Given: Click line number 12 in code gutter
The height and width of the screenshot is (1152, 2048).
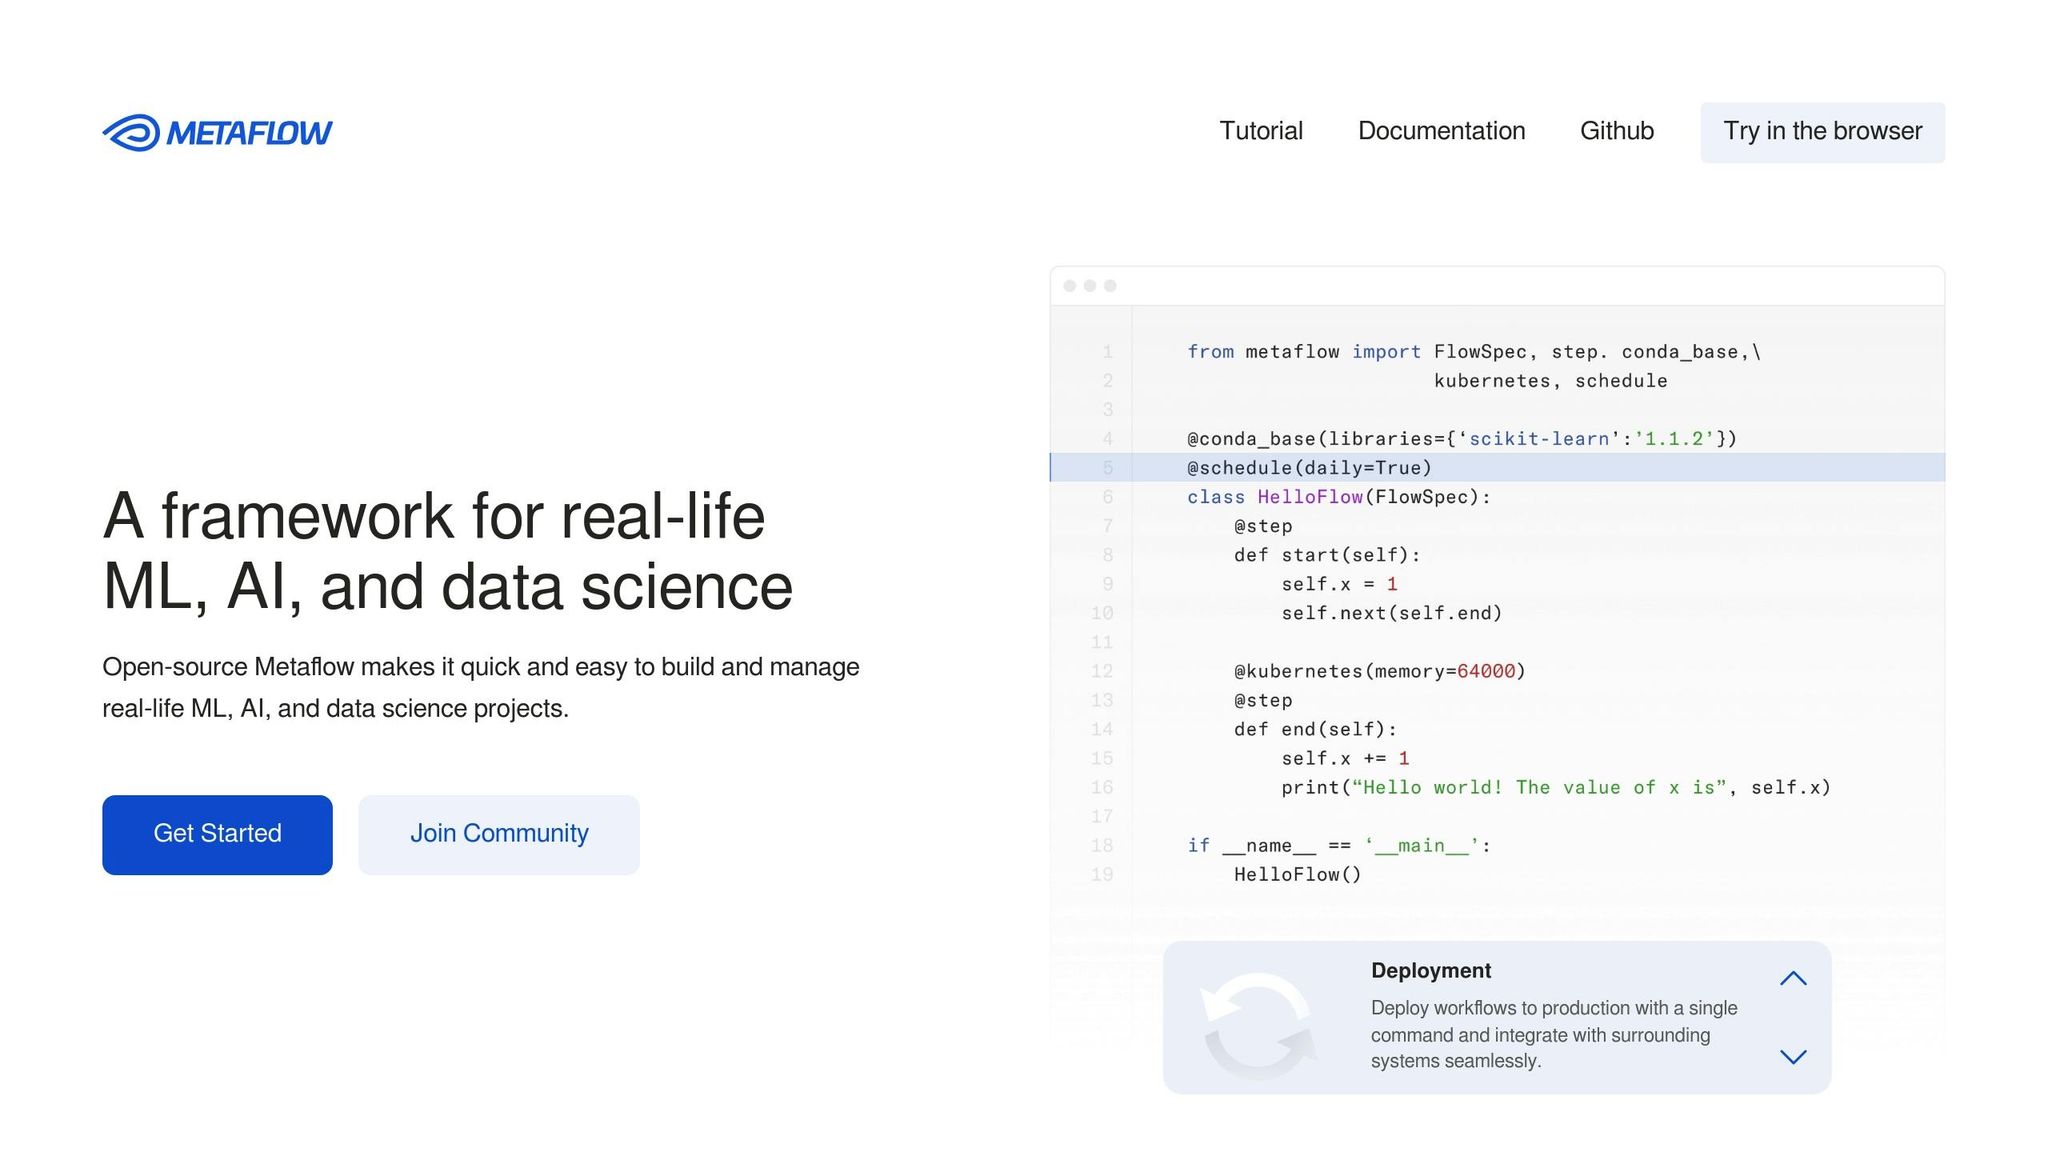Looking at the screenshot, I should pos(1102,671).
